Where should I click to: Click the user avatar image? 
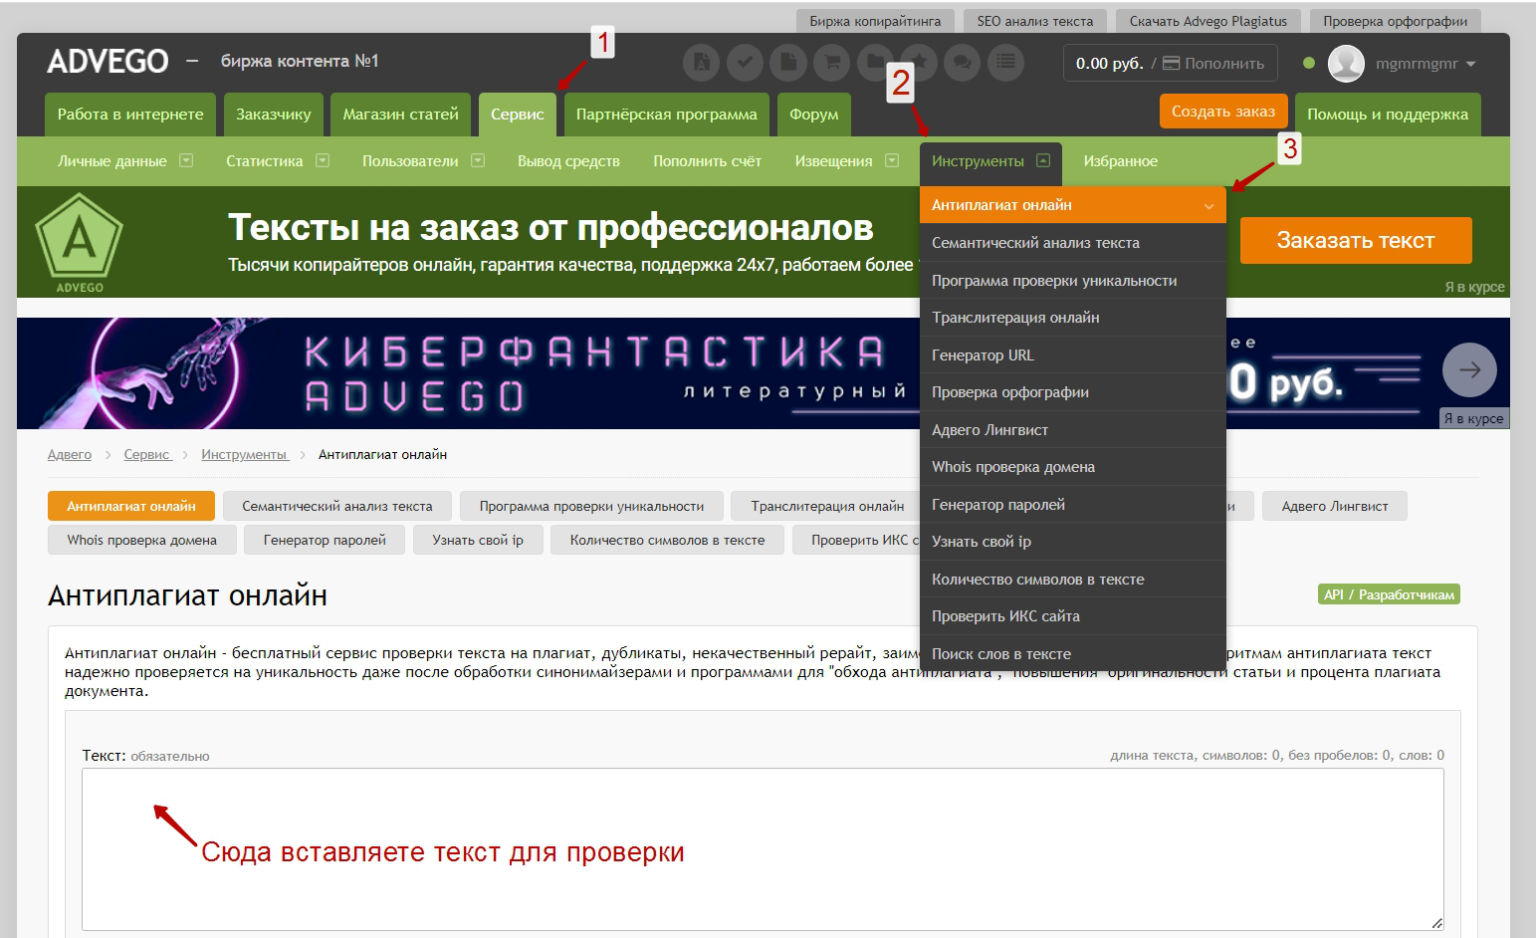(x=1346, y=62)
